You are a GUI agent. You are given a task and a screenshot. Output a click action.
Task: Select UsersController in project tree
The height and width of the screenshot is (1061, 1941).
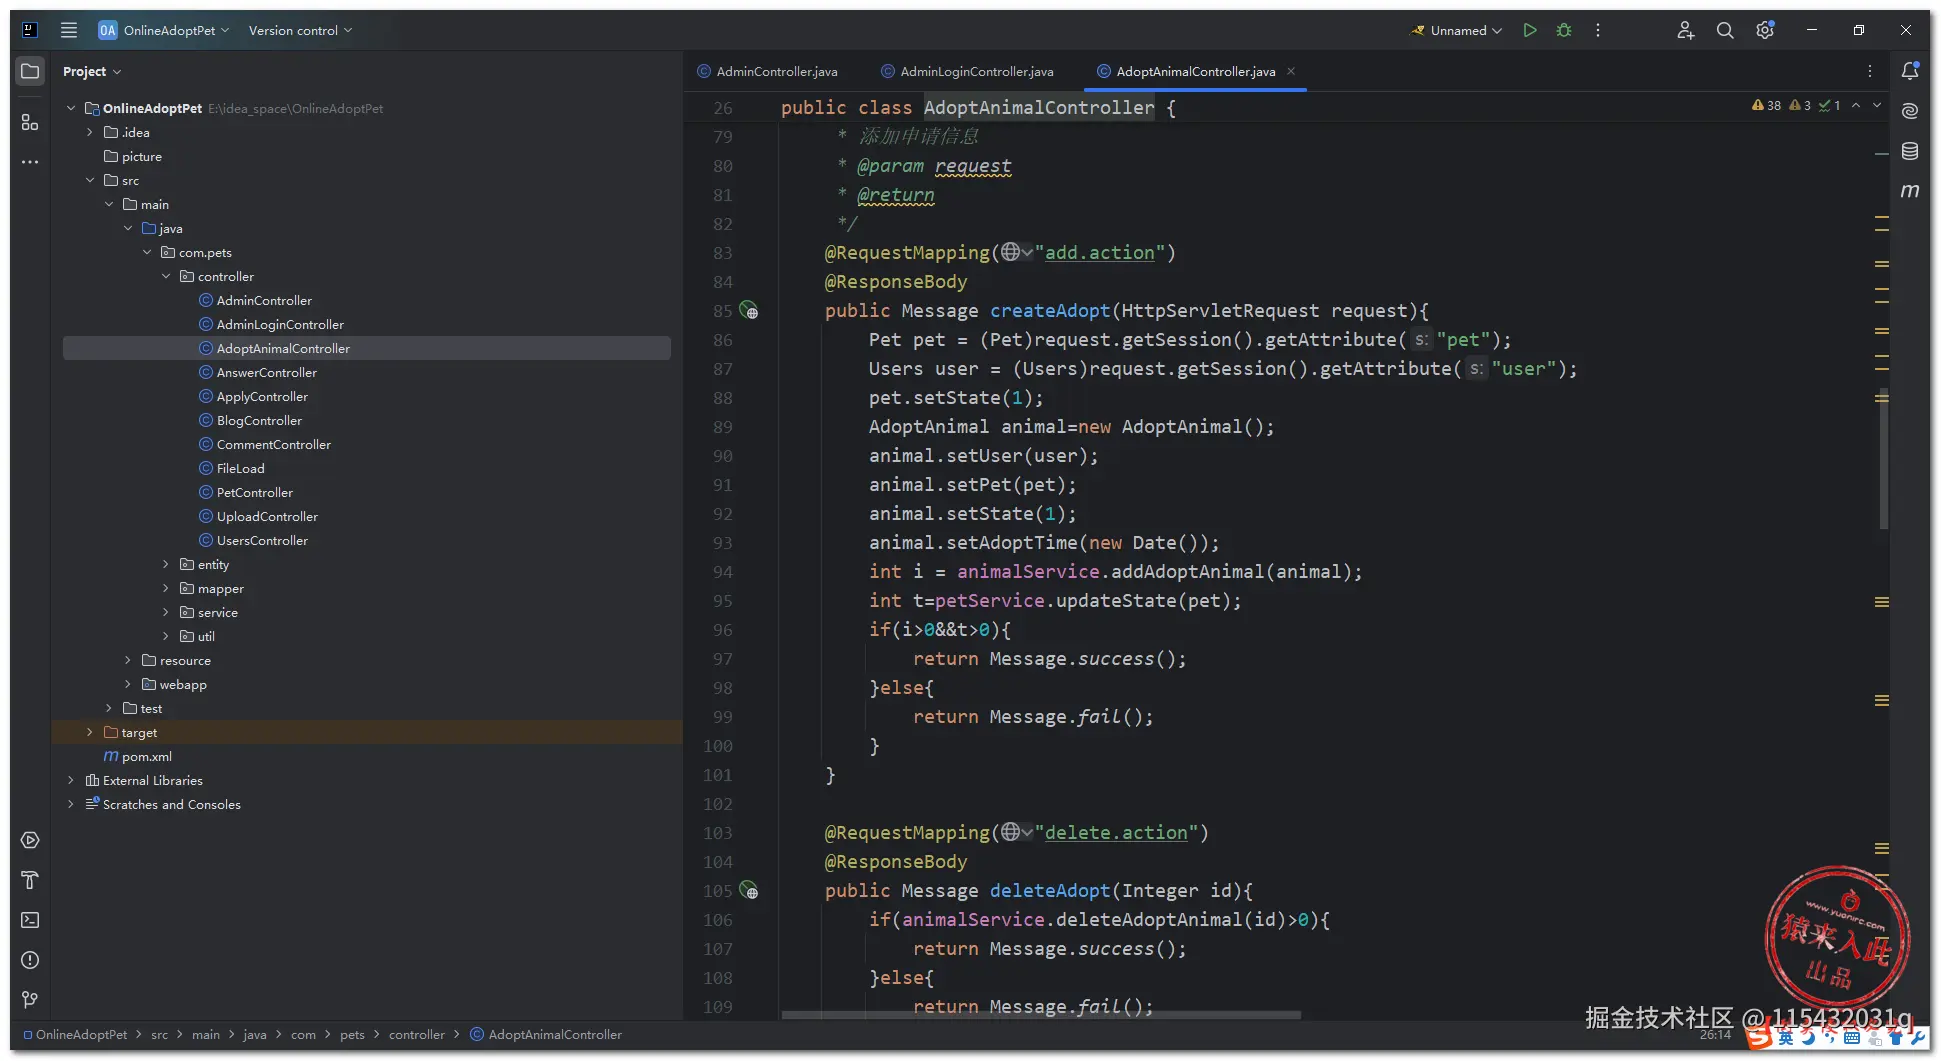[x=262, y=540]
